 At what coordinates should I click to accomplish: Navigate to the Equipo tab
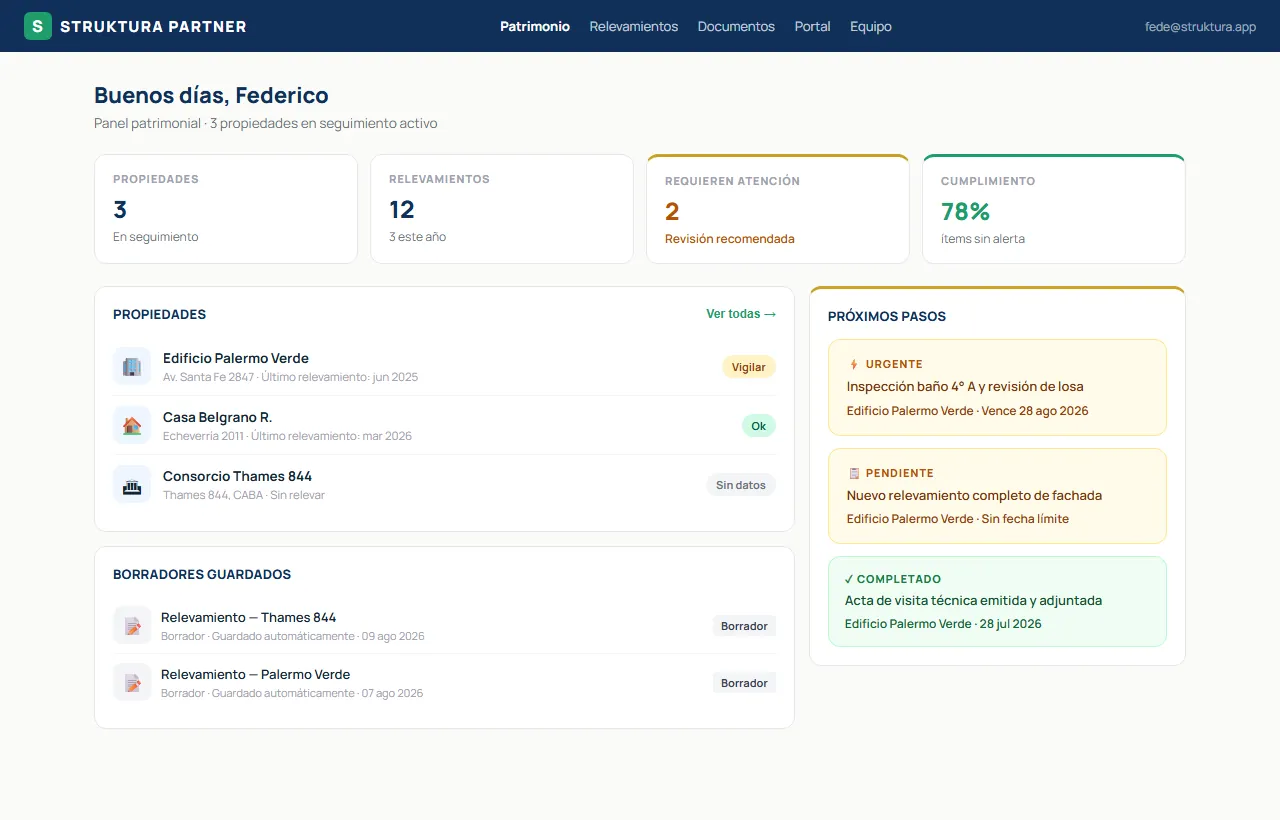pyautogui.click(x=871, y=26)
